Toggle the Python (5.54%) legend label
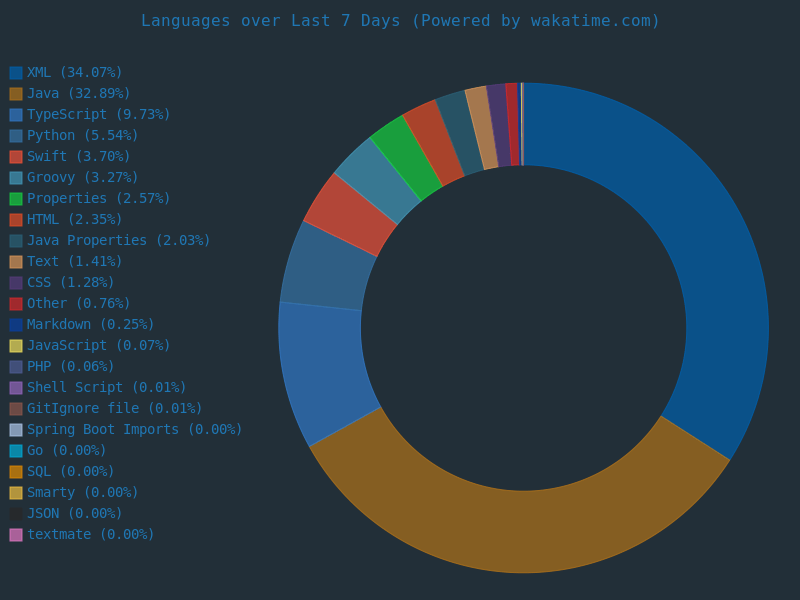The image size is (800, 600). 82,136
